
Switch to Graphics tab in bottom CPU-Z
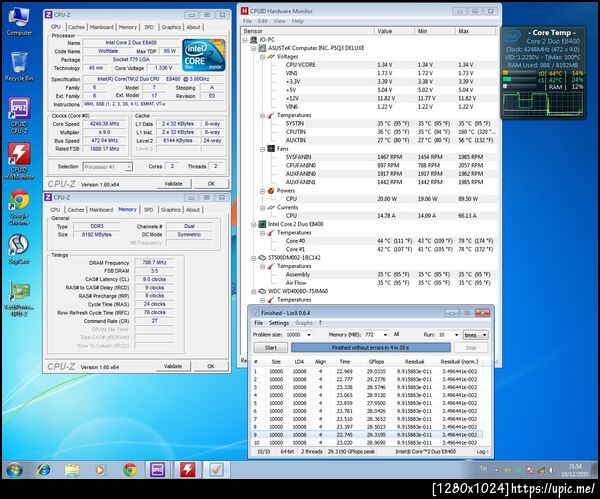click(x=171, y=210)
